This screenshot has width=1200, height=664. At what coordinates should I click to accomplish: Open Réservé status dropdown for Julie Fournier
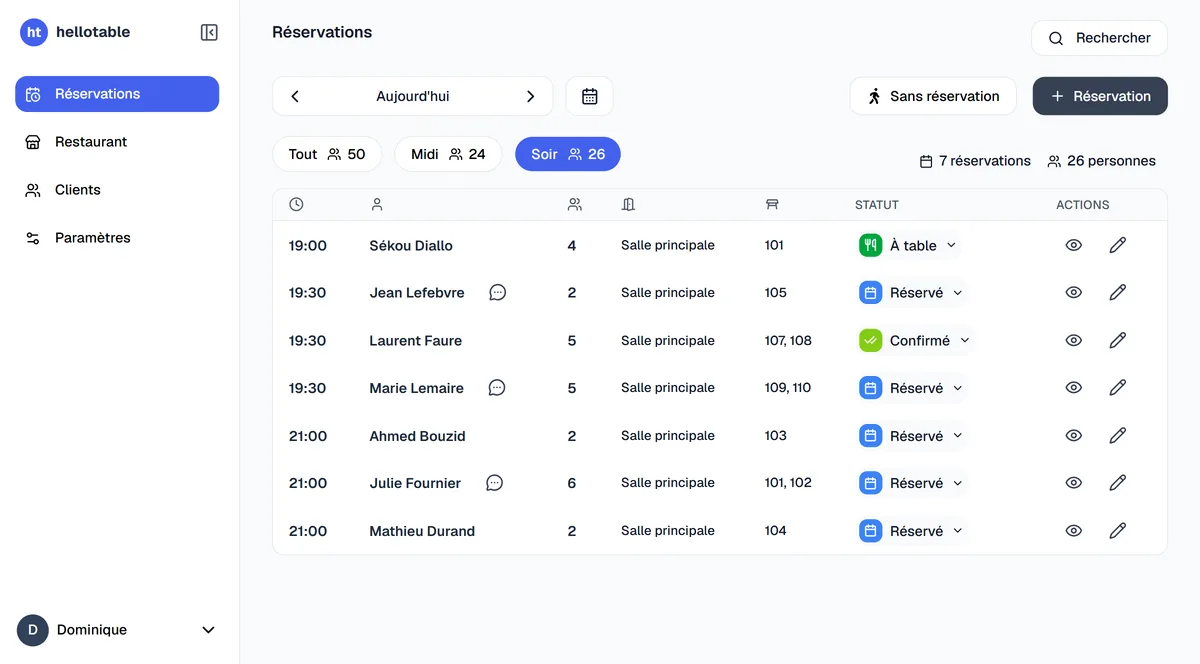pyautogui.click(x=912, y=483)
